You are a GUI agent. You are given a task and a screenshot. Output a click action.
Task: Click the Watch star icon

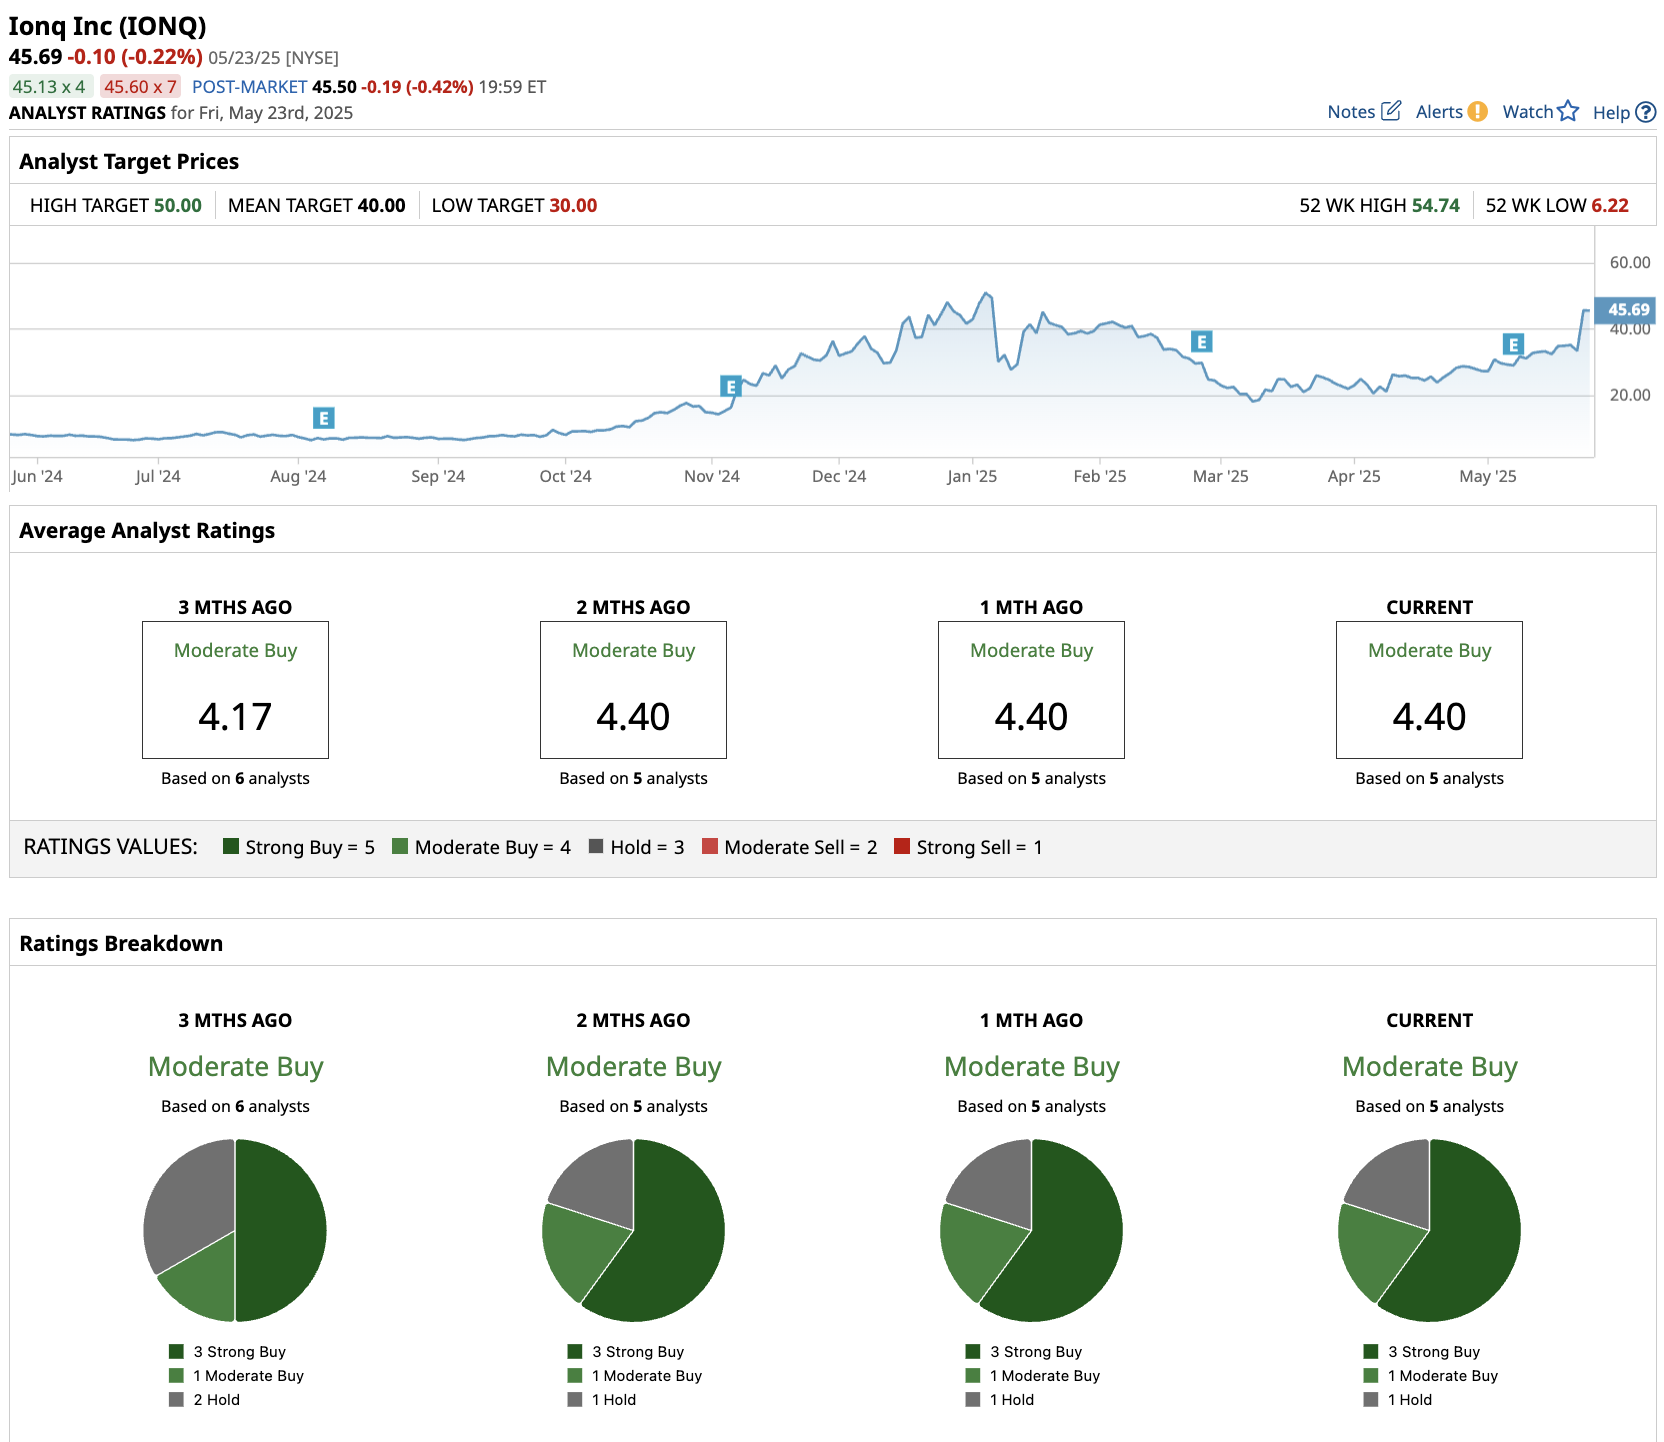[x=1568, y=111]
